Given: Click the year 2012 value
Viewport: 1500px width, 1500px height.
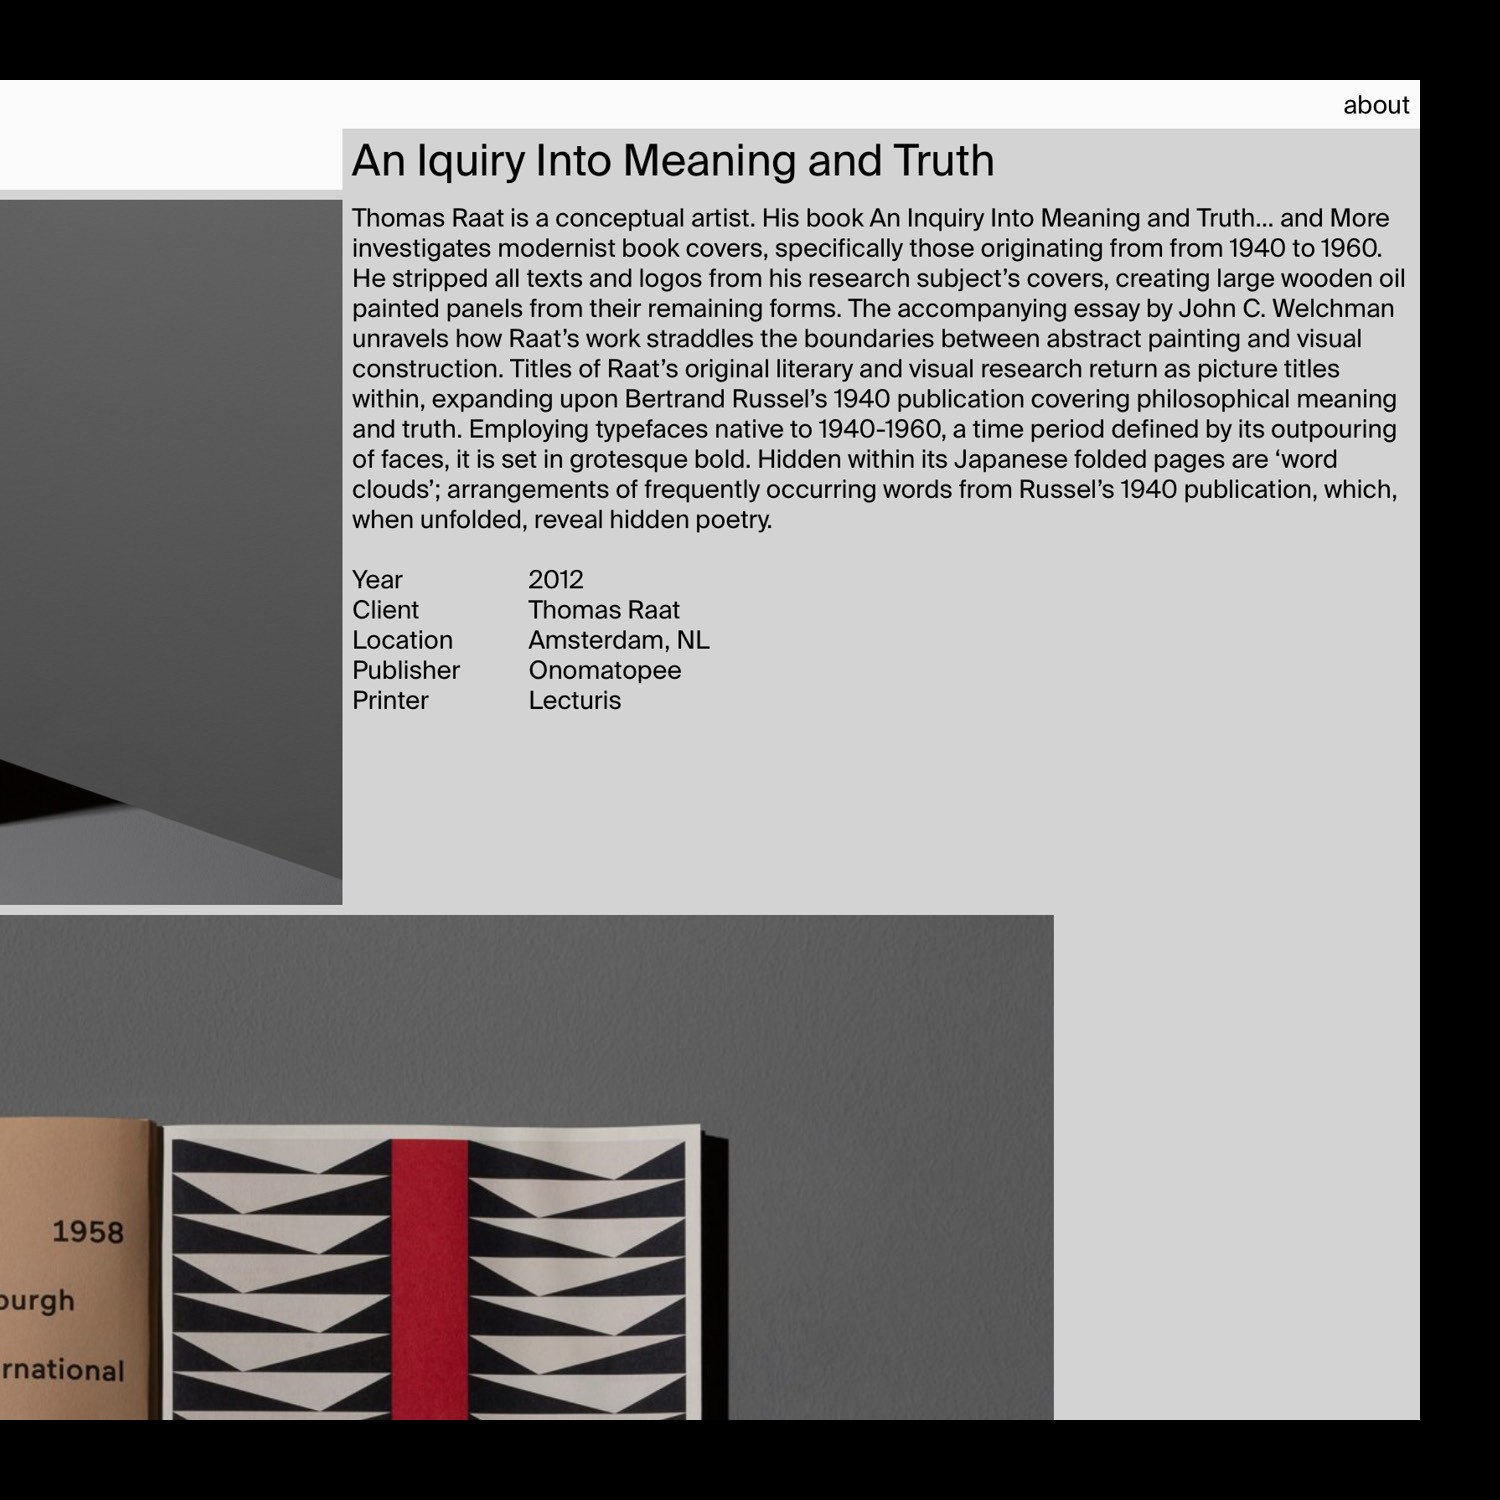Looking at the screenshot, I should click(557, 579).
